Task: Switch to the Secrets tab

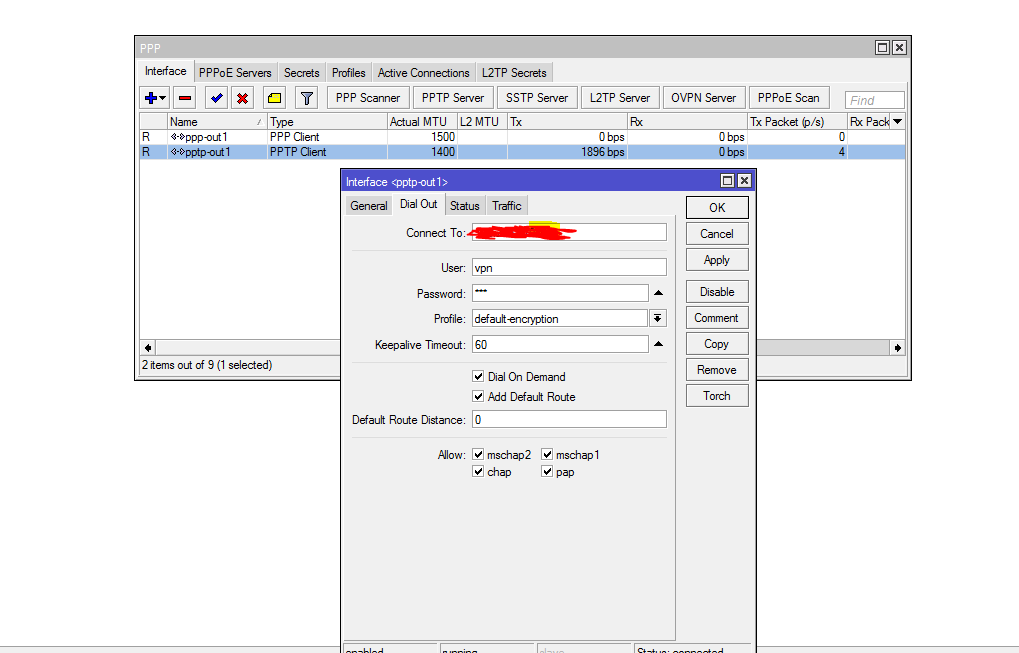Action: coord(301,73)
